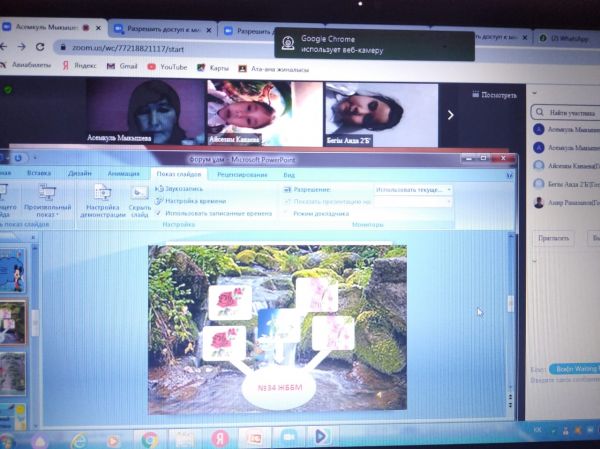The width and height of the screenshot is (600, 449).
Task: Click the Настройка демонстрации icon
Action: click(x=102, y=195)
